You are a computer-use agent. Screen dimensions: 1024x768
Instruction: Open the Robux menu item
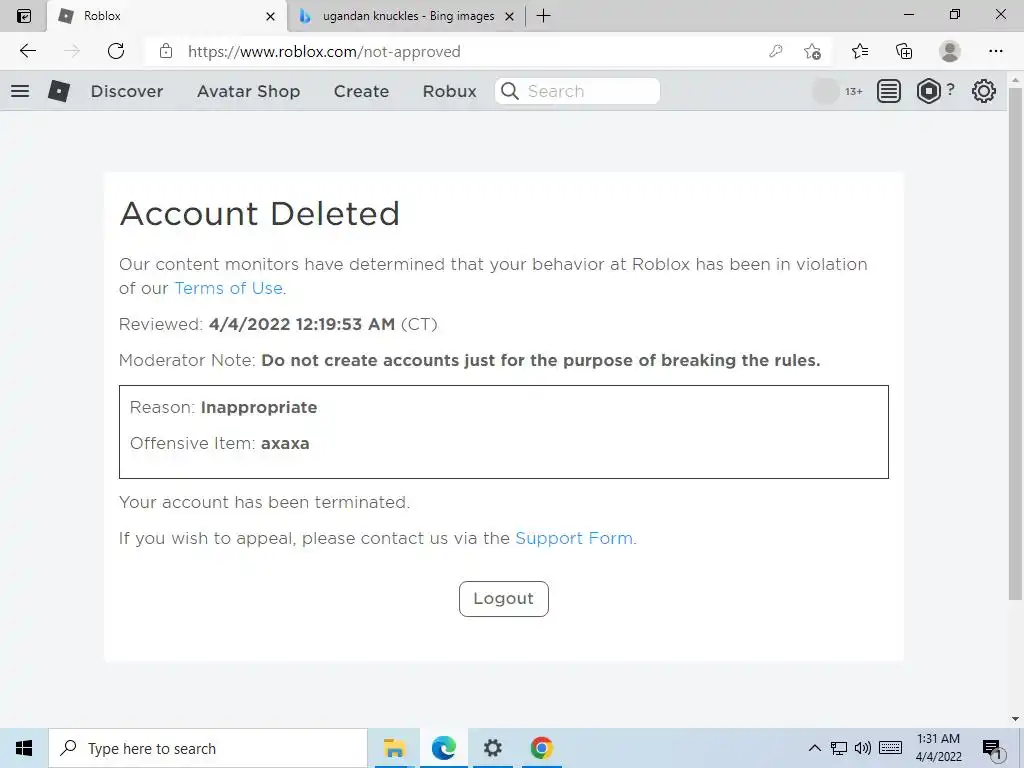click(449, 91)
